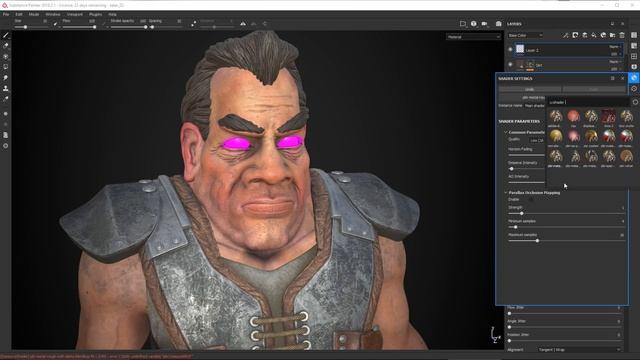Adjust the Angle Jitter slider

click(x=566, y=327)
